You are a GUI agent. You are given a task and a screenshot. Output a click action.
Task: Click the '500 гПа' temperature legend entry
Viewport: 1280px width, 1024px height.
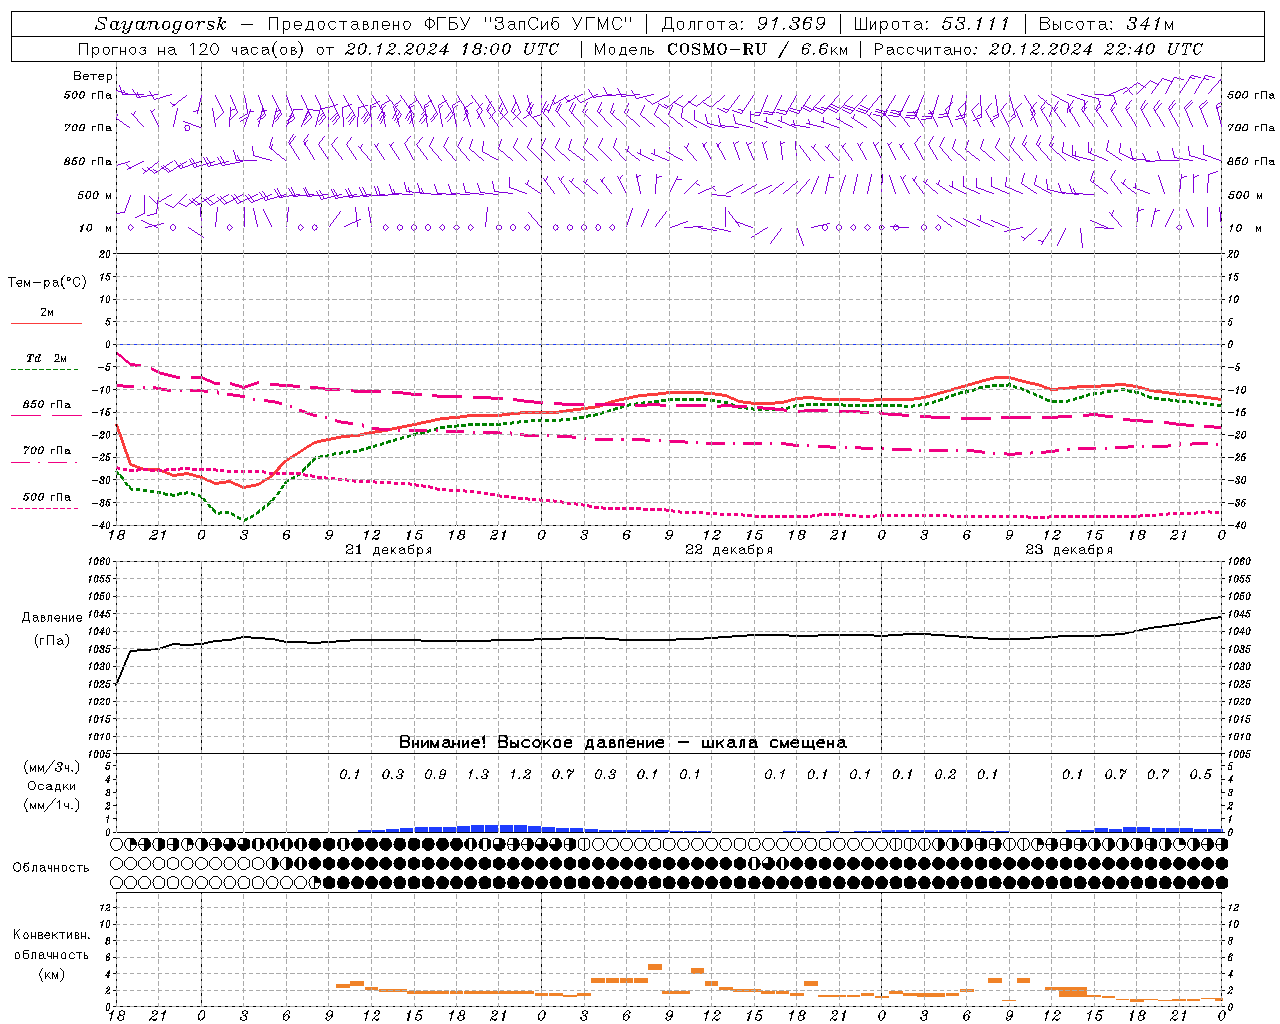click(x=47, y=497)
